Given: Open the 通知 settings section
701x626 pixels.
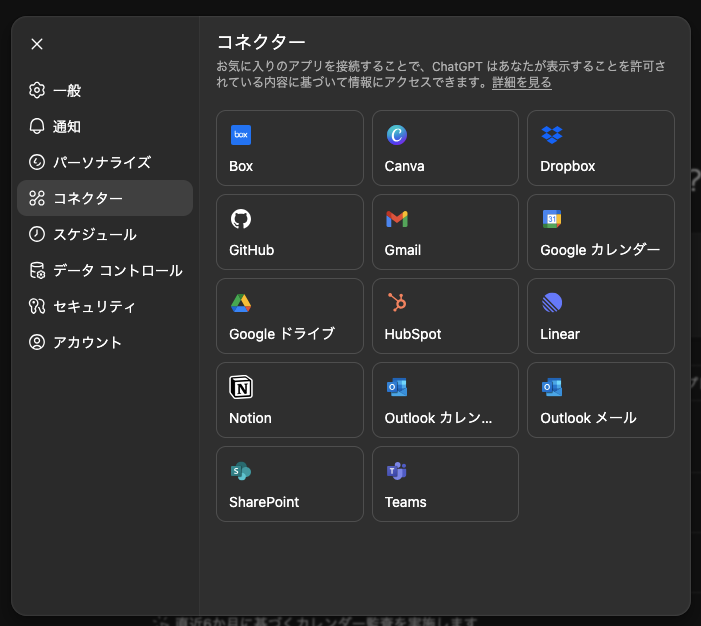Looking at the screenshot, I should coord(105,127).
